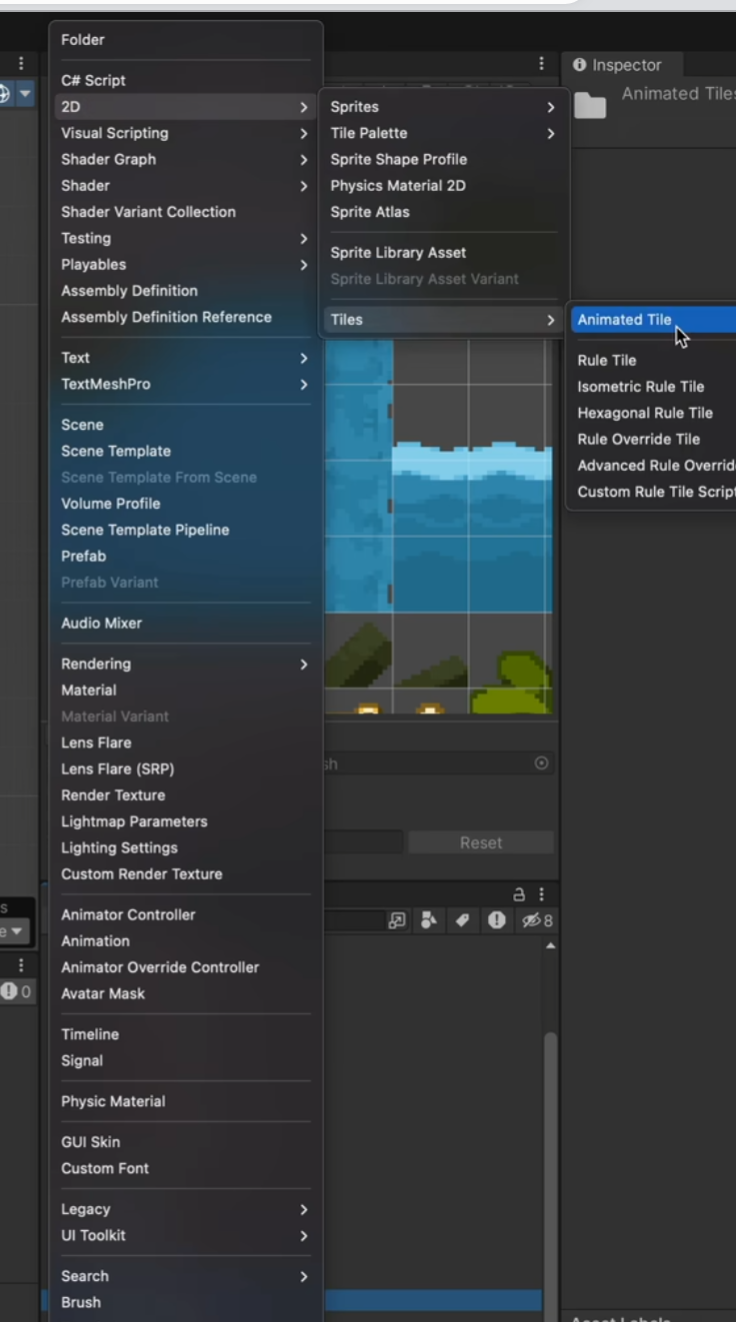
Task: Click the folder icon in the Inspector header
Action: coord(590,106)
